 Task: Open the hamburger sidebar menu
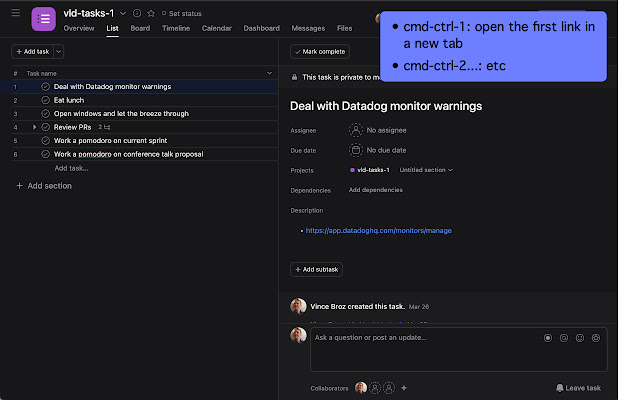[x=16, y=13]
